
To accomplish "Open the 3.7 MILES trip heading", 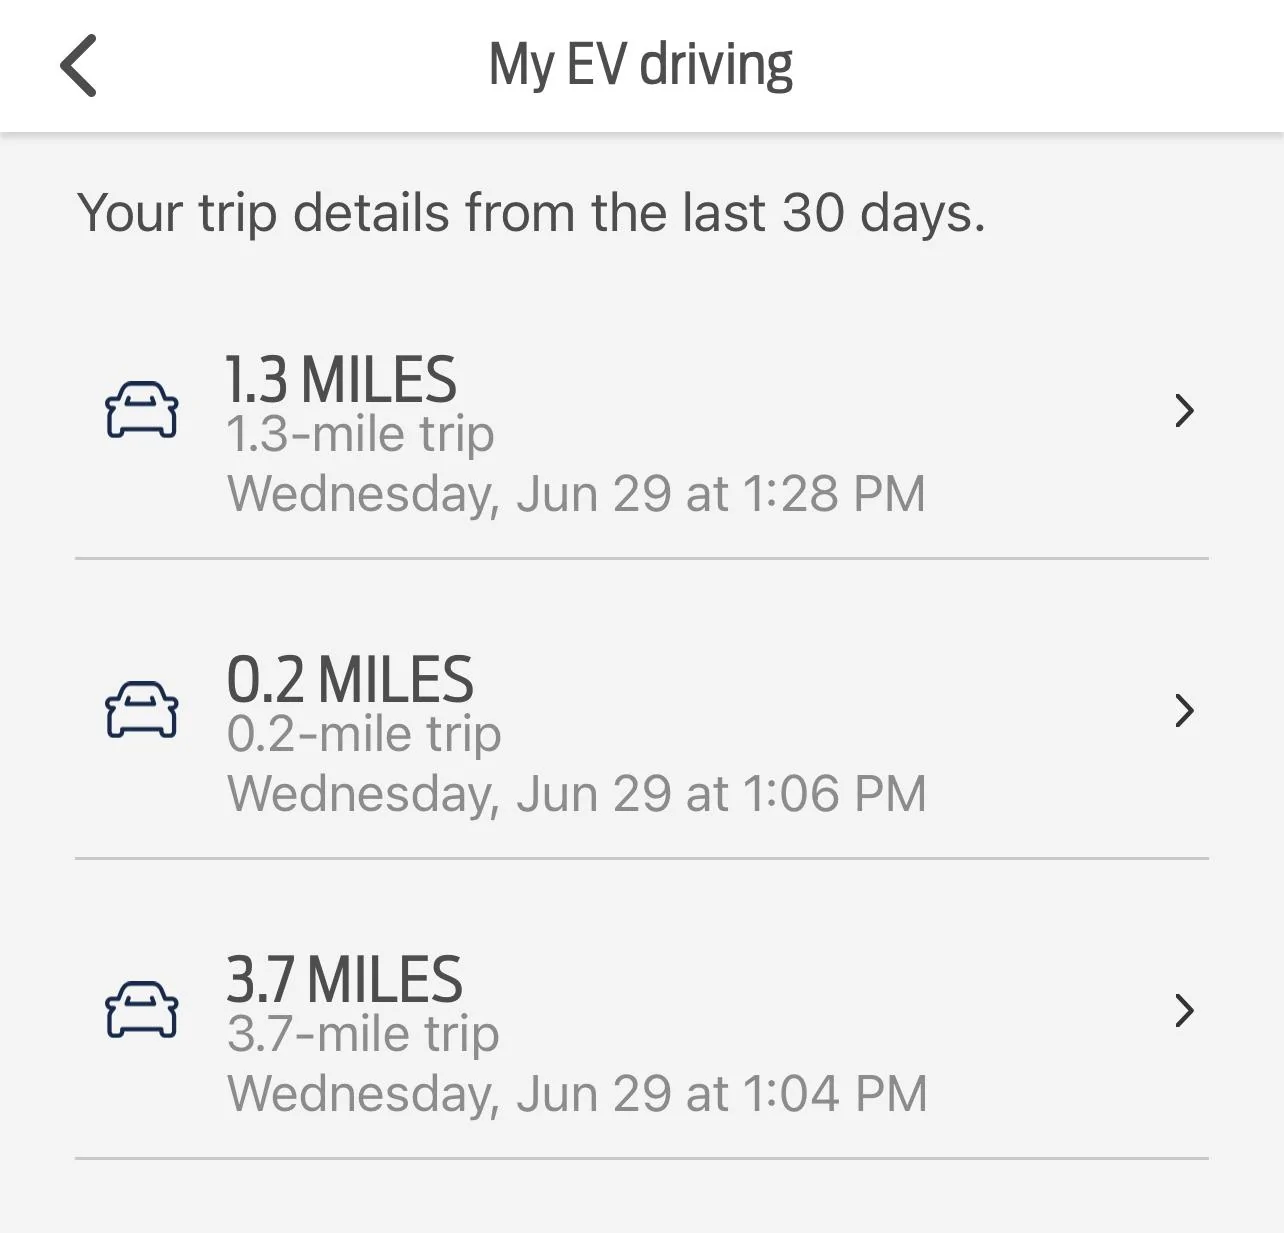I will click(x=344, y=980).
